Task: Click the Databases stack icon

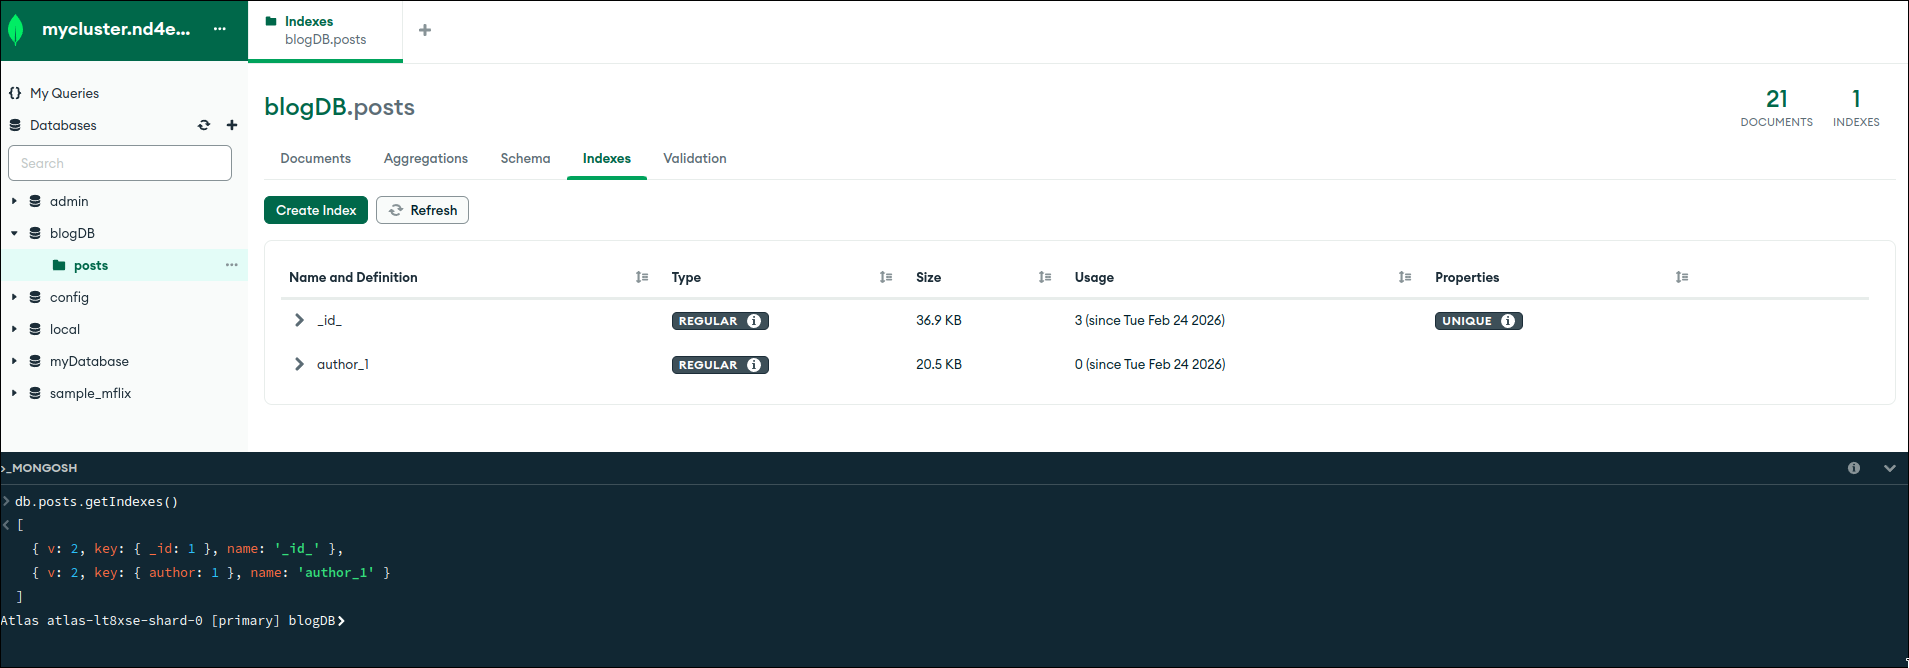Action: click(15, 125)
